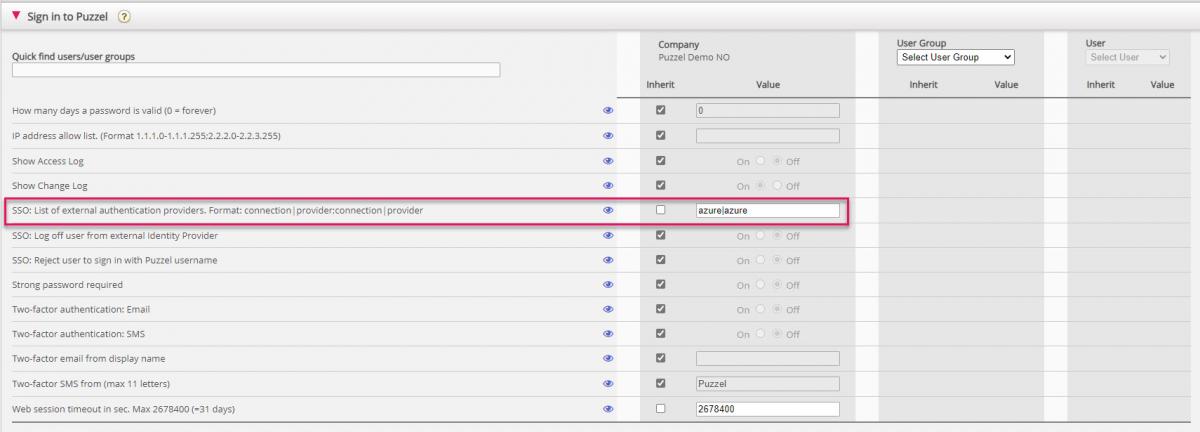Click the 2678400 session timeout field
The image size is (1200, 432).
tap(767, 409)
